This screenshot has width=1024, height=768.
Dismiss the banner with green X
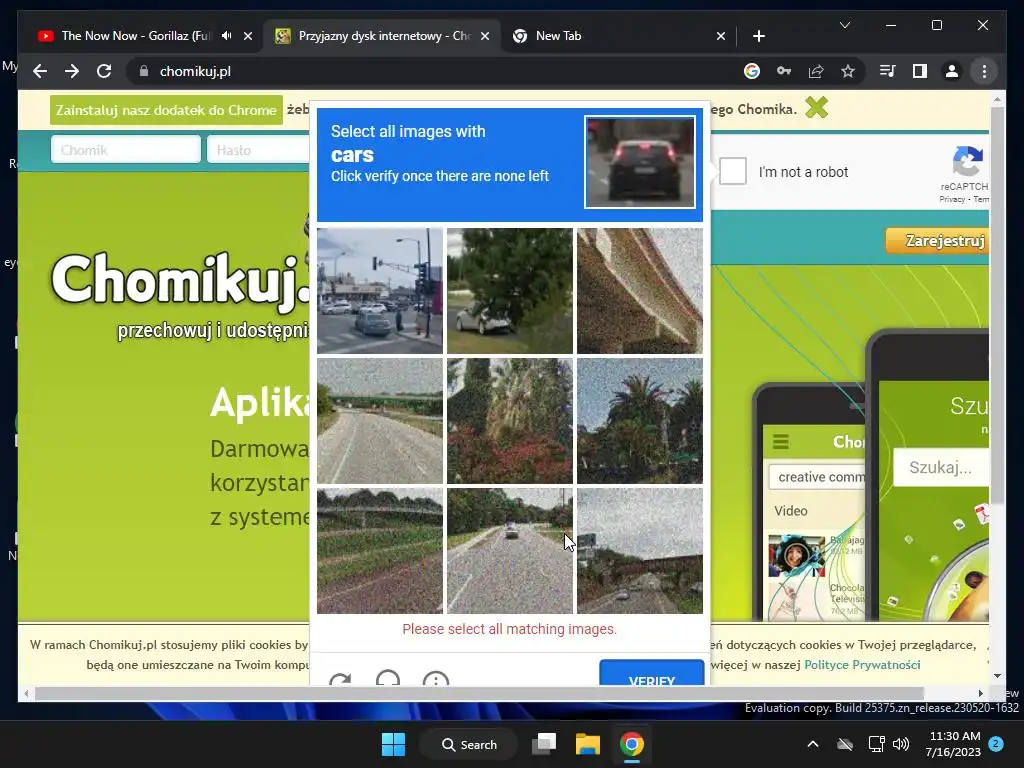[x=816, y=108]
